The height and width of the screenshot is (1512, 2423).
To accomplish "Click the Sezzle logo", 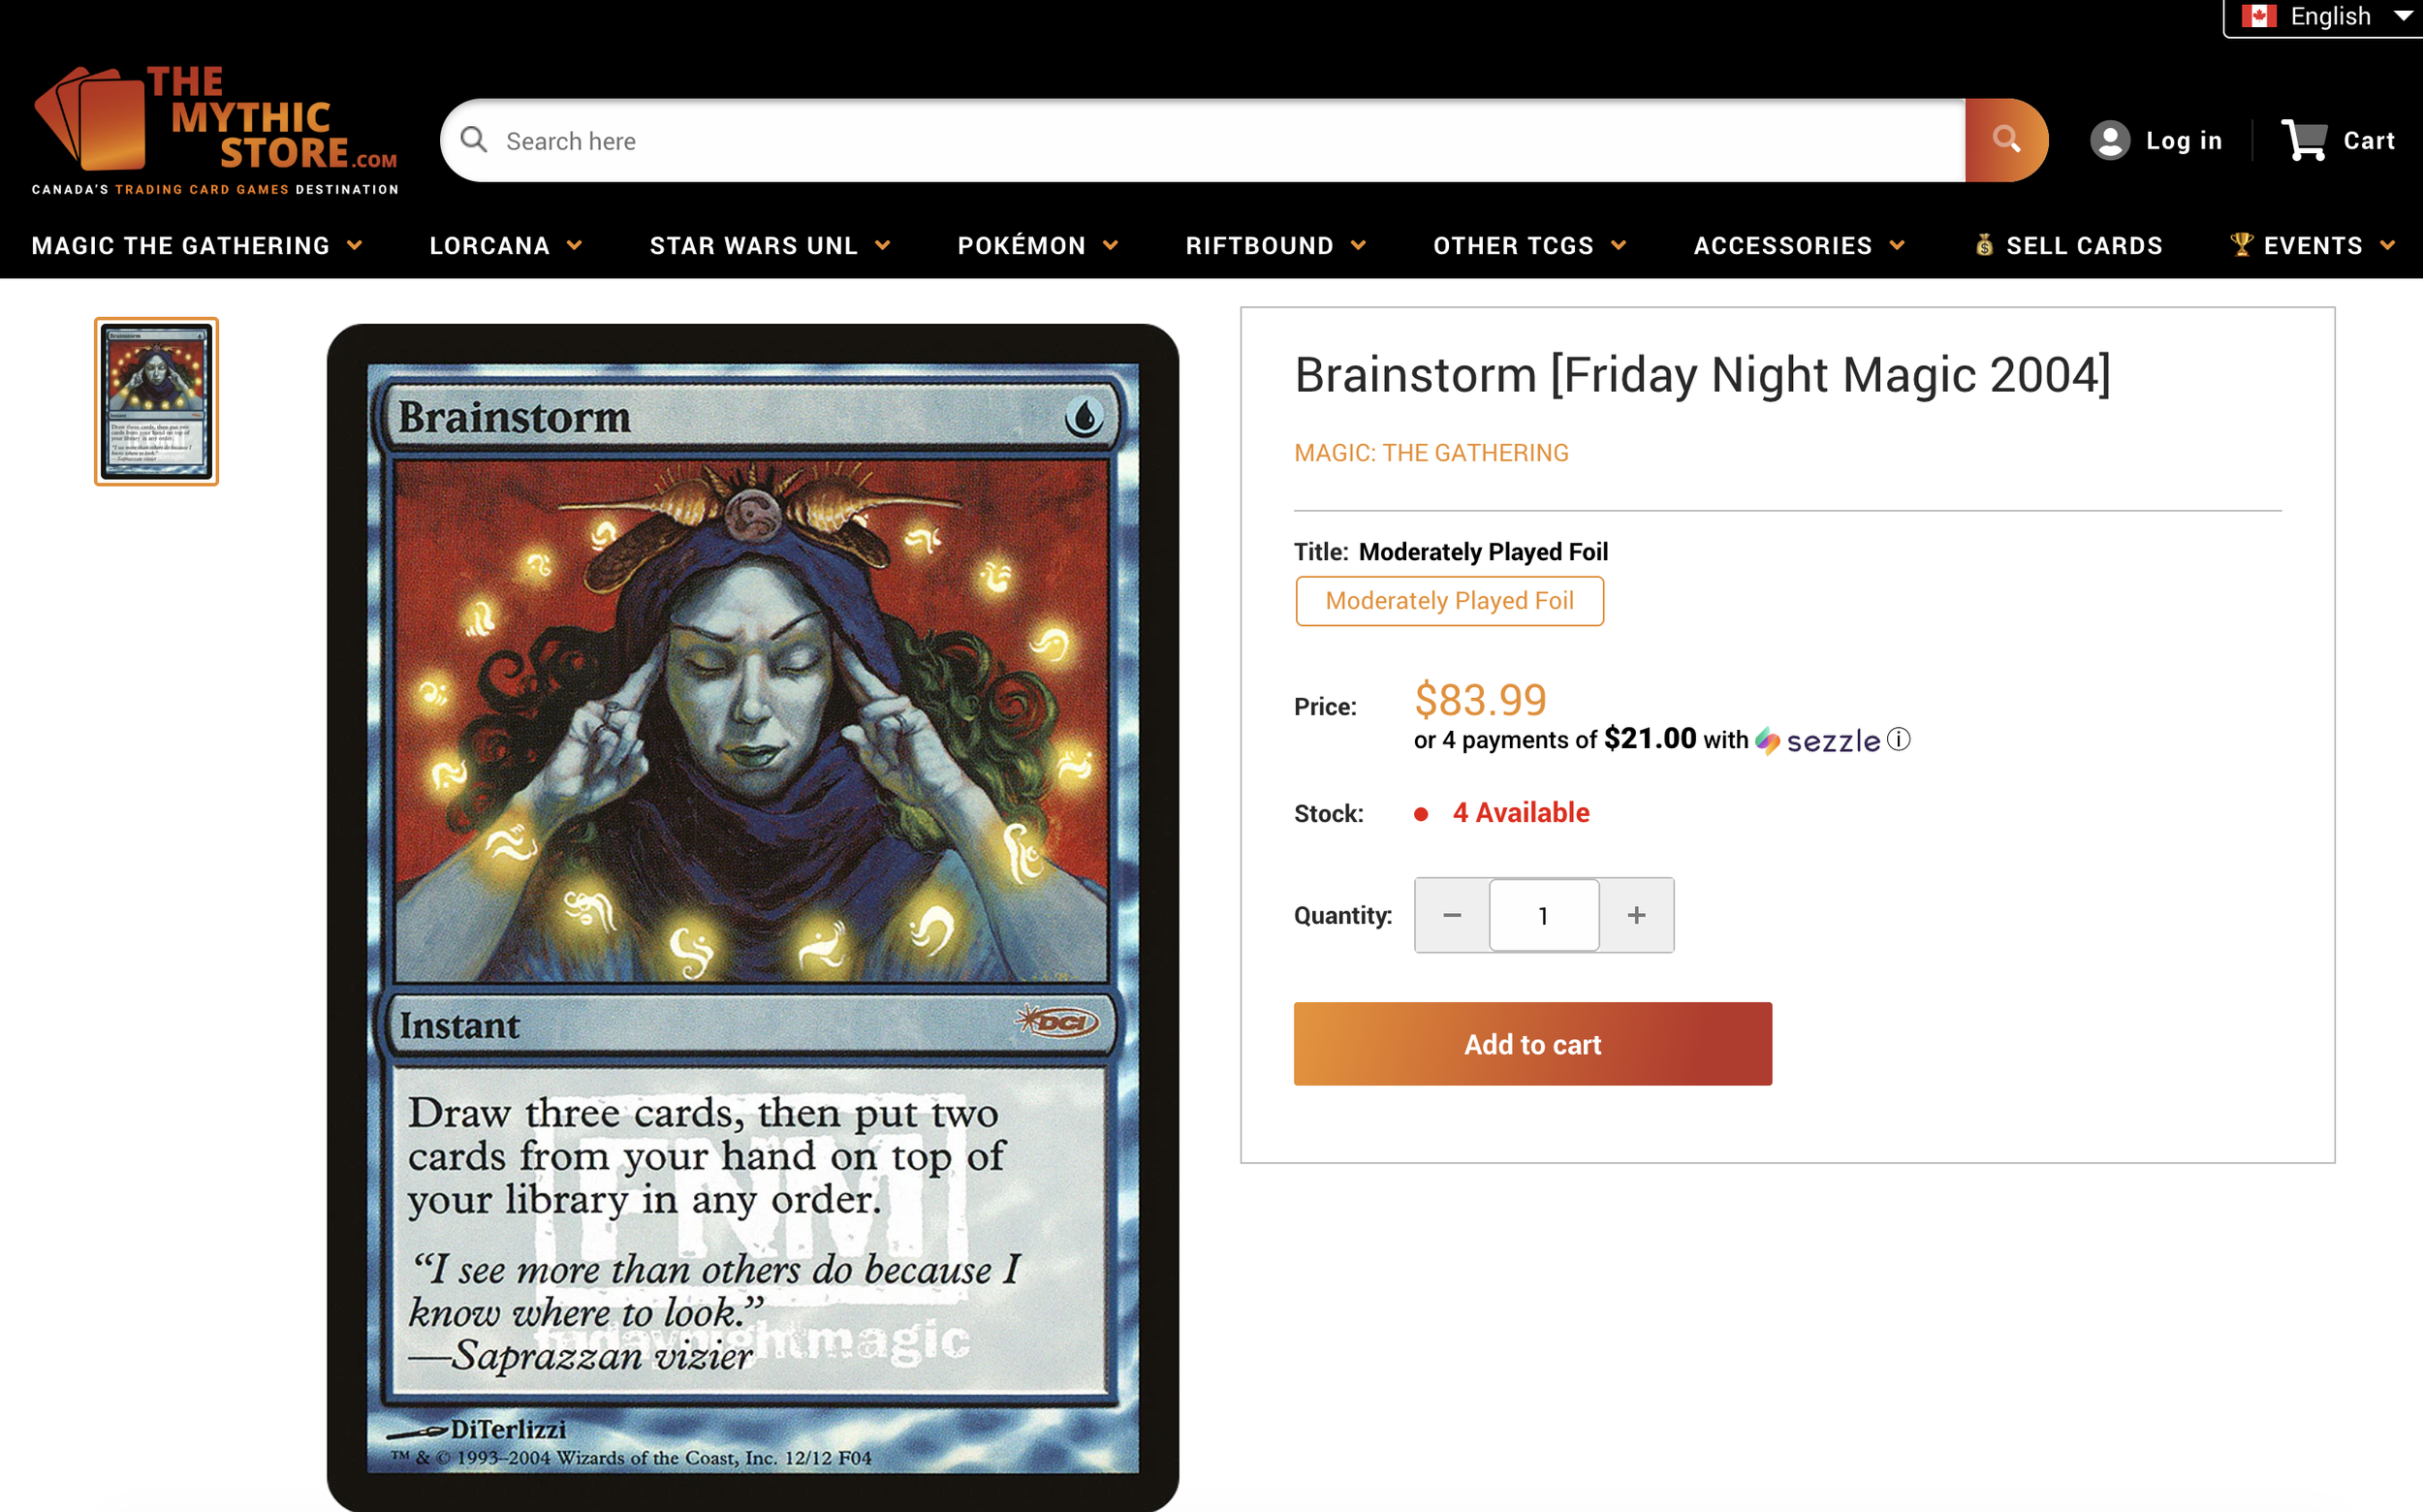I will [x=1818, y=740].
